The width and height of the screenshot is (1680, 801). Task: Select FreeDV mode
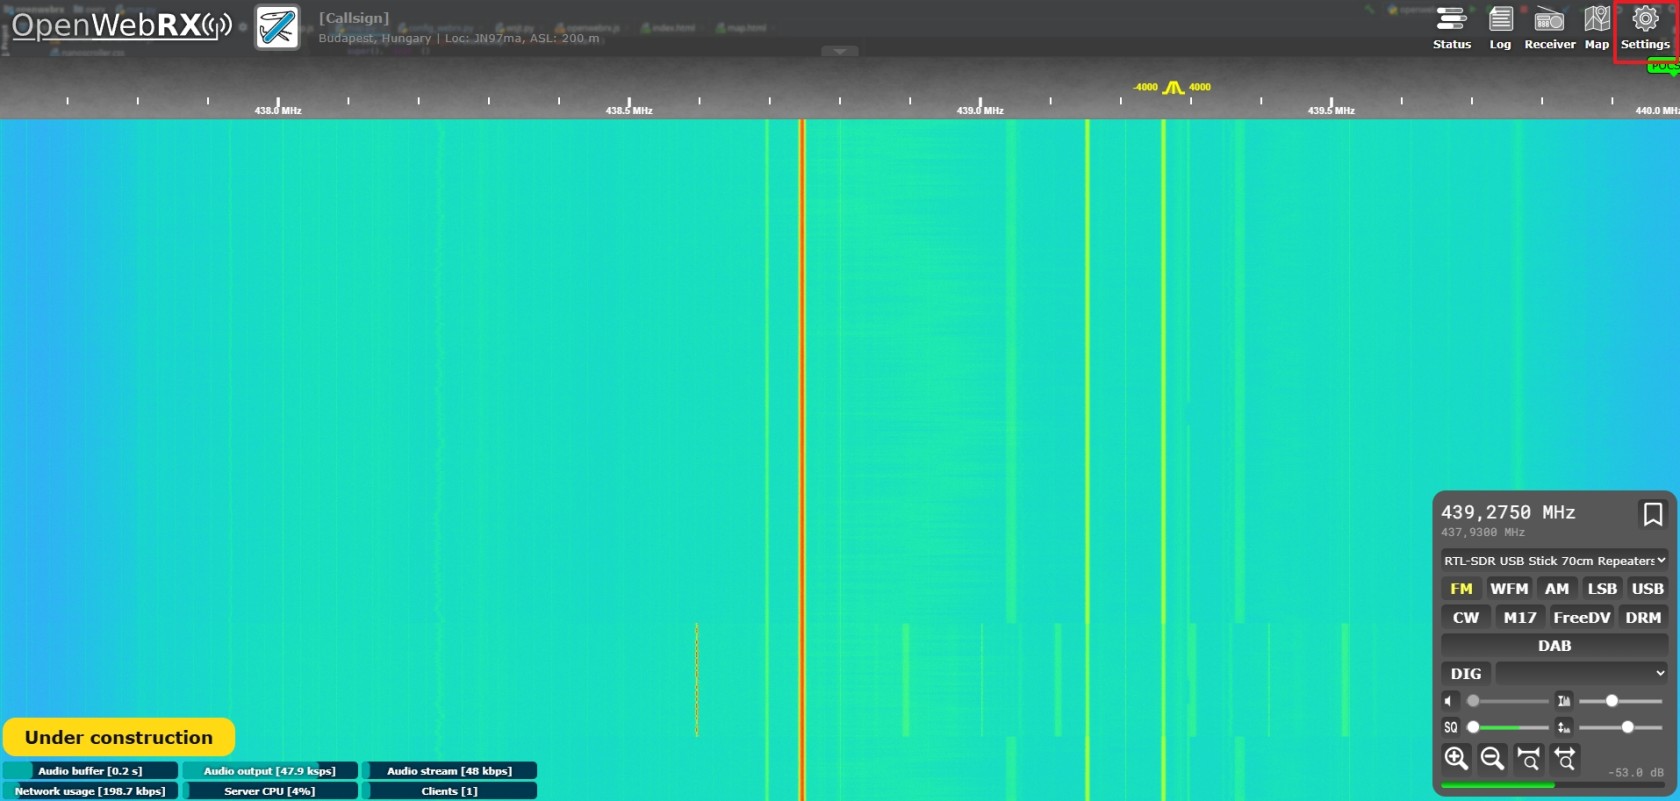pos(1581,618)
